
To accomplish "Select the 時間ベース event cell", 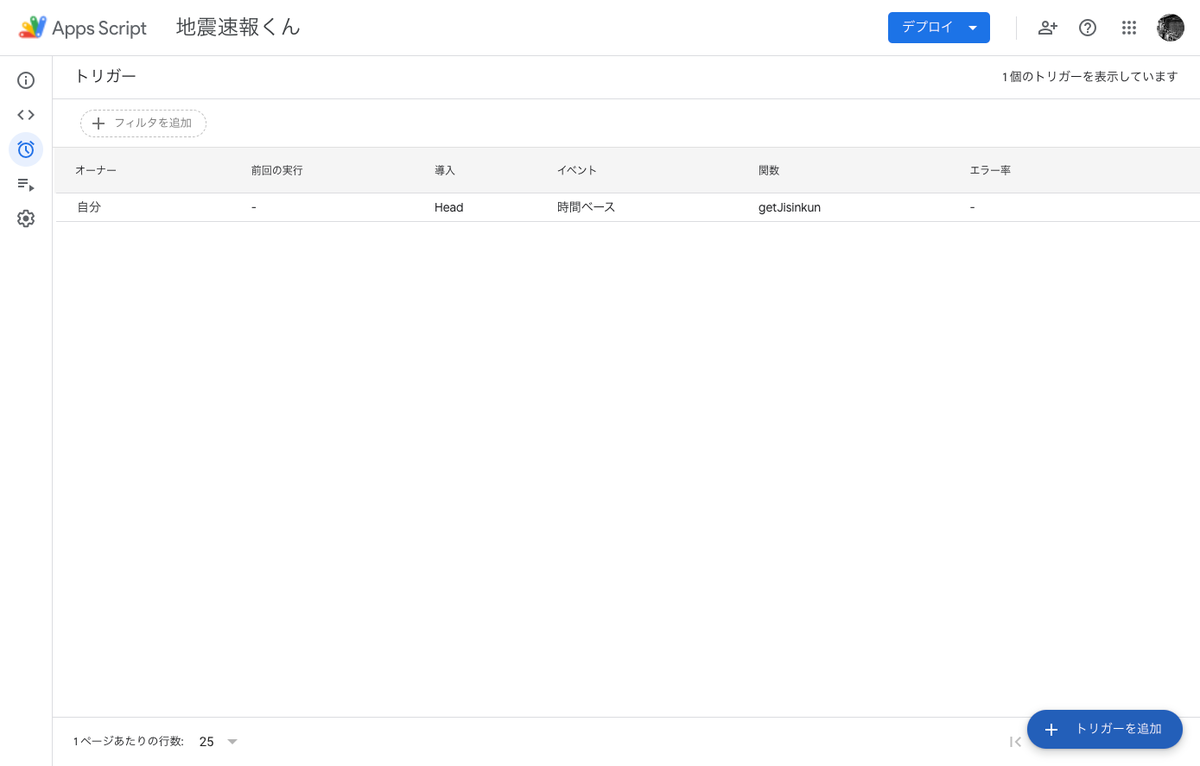I will point(586,207).
